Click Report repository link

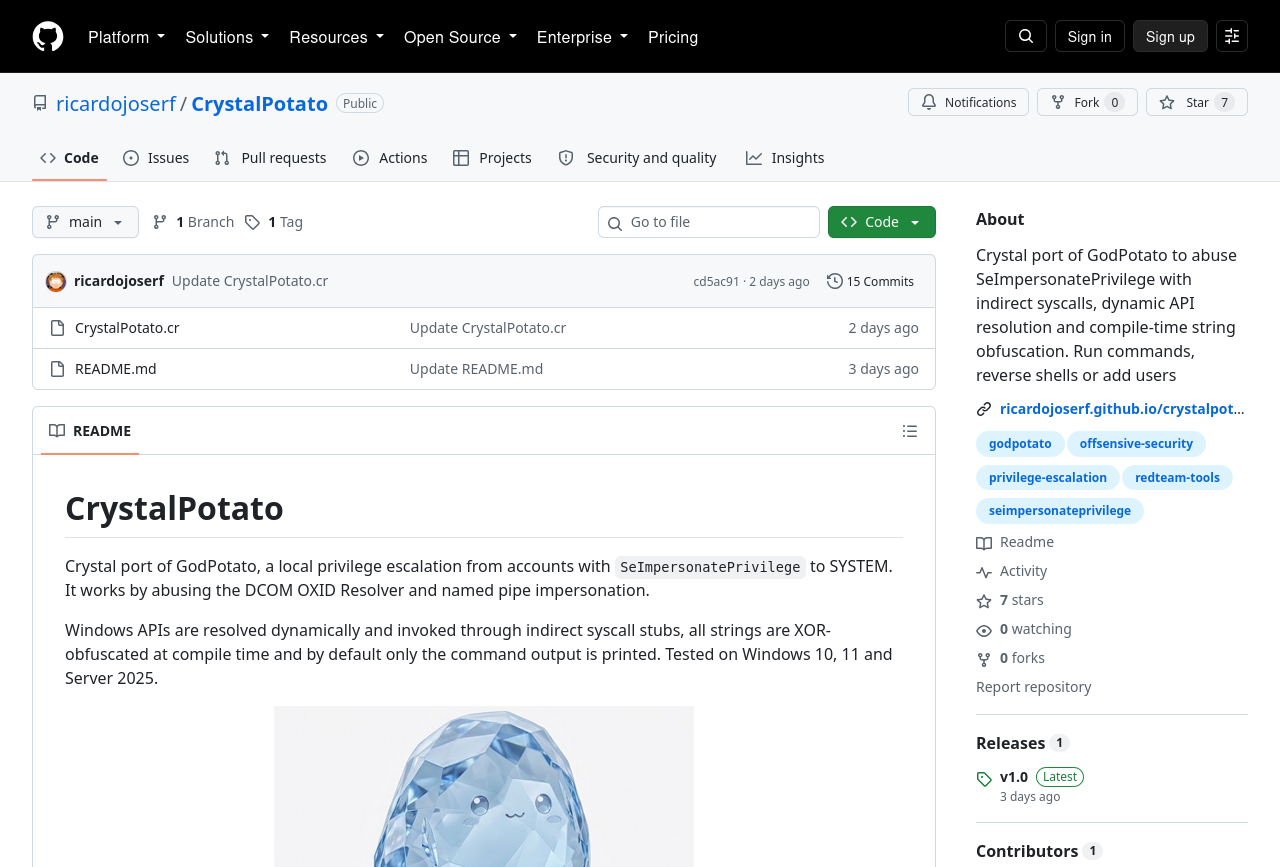point(1034,687)
